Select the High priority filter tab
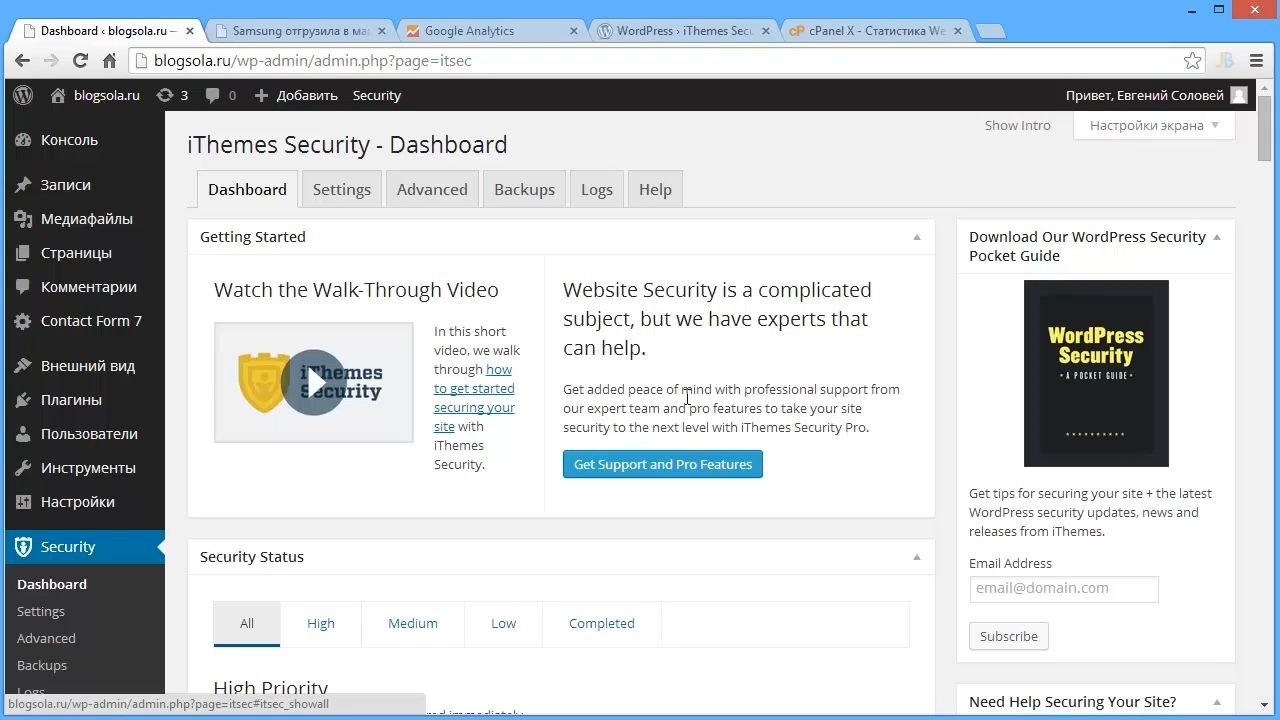 (x=321, y=623)
